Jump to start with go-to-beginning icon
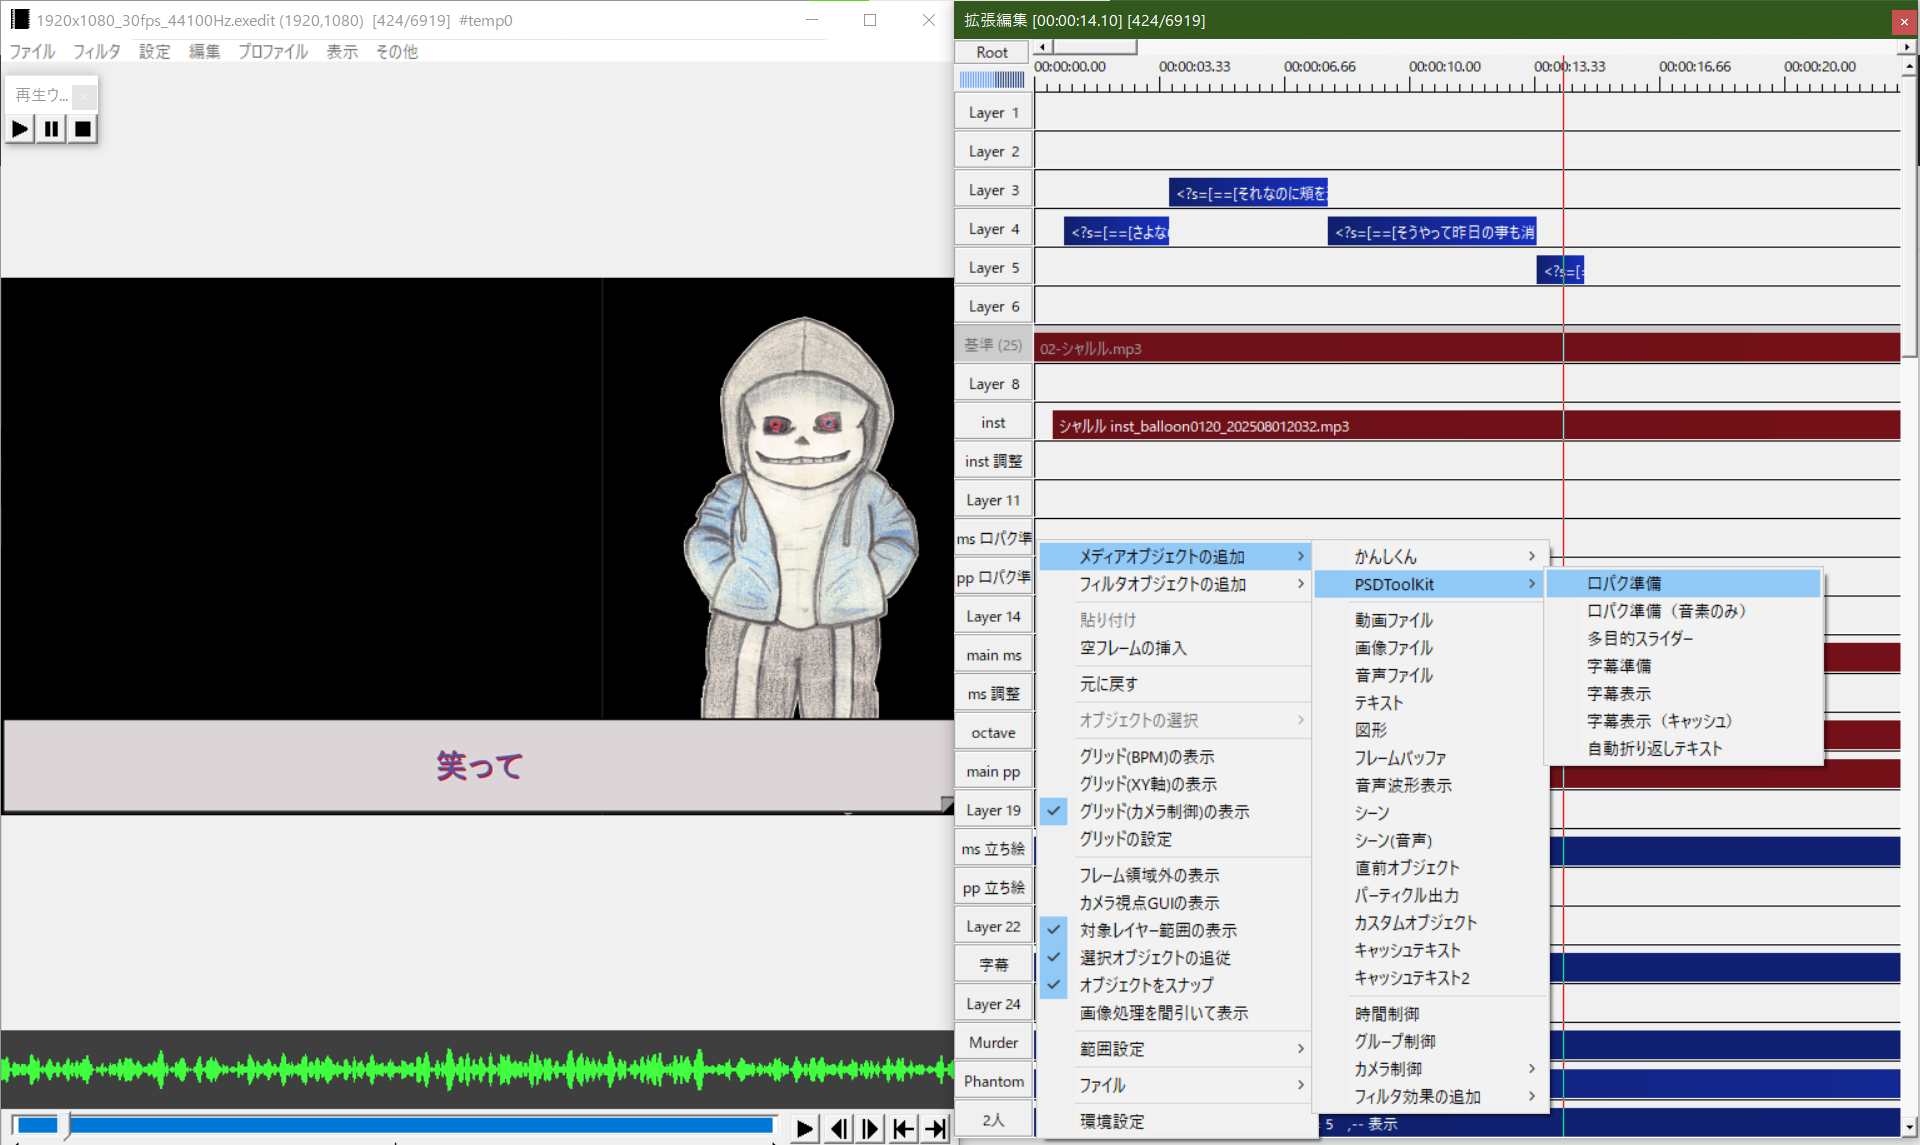 pos(903,1129)
